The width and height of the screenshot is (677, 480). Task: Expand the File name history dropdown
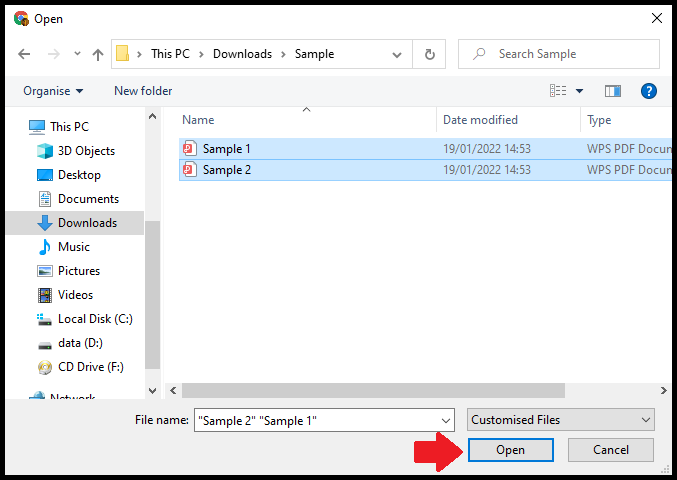pyautogui.click(x=446, y=420)
